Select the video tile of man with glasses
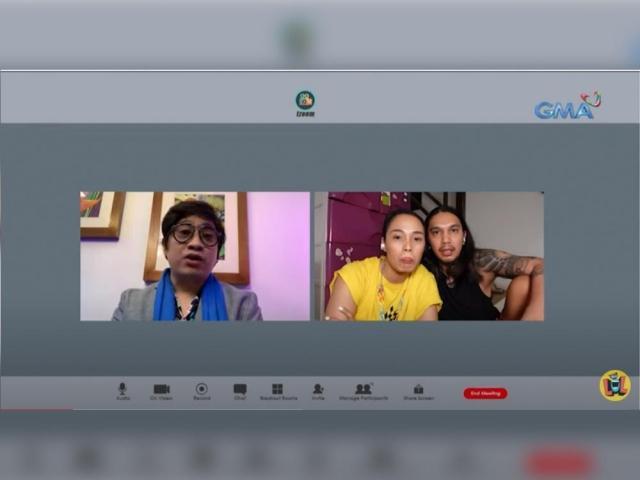The height and width of the screenshot is (480, 640). 195,256
